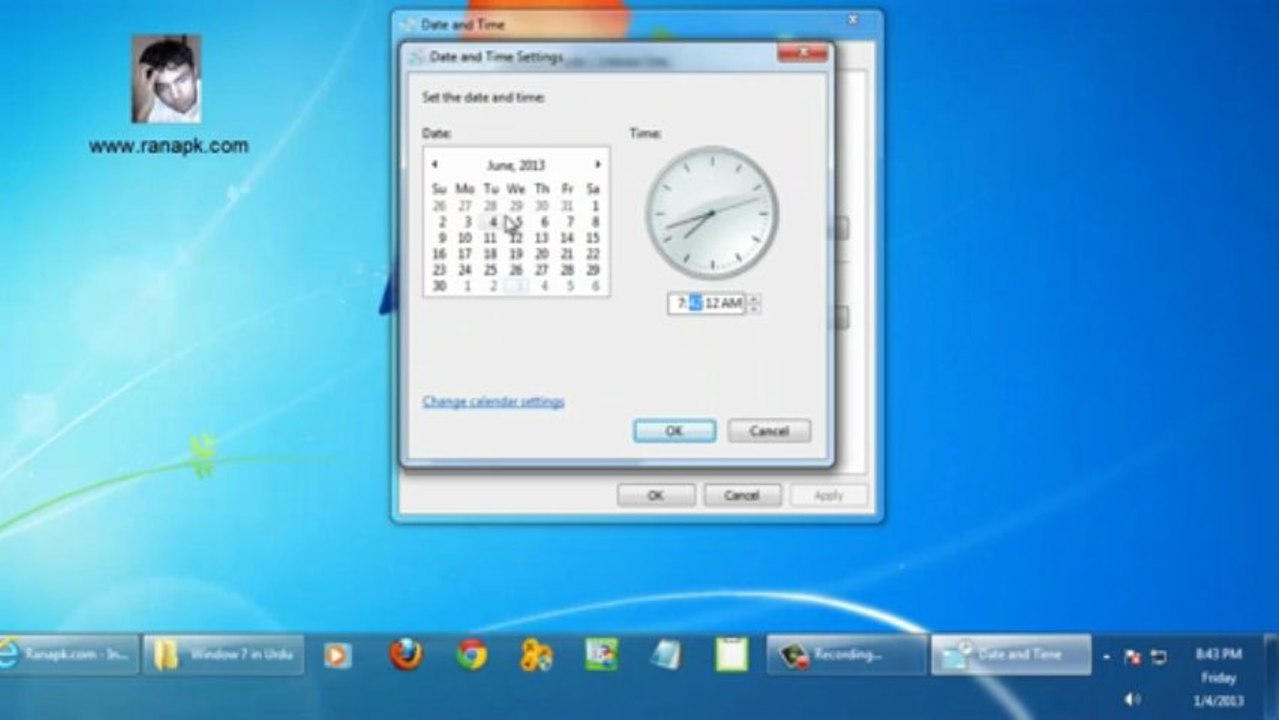Image resolution: width=1279 pixels, height=720 pixels.
Task: Select June 17 in the calendar
Action: [465, 254]
